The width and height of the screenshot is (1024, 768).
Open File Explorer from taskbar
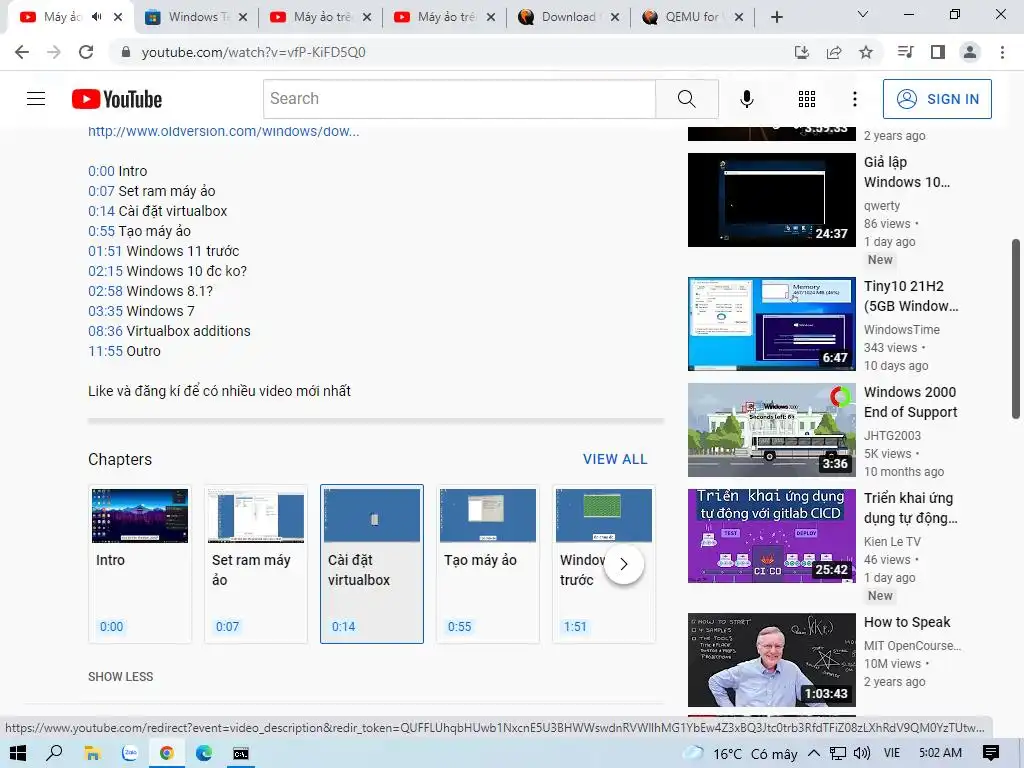click(92, 753)
